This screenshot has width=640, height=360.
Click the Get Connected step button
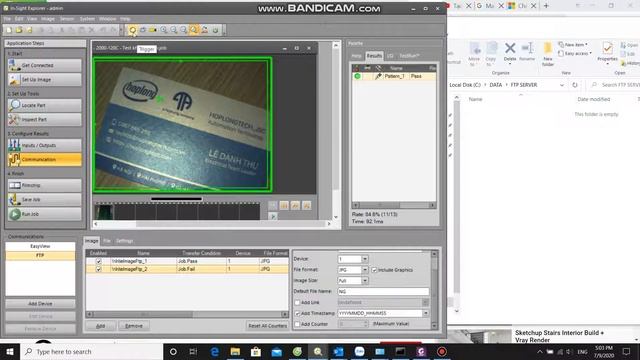coord(44,65)
